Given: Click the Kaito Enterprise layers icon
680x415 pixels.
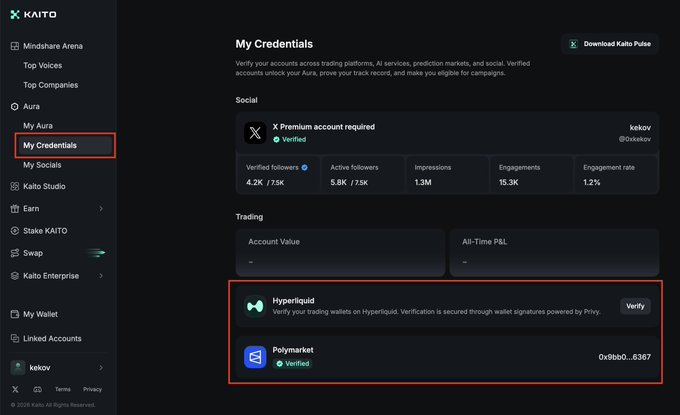Looking at the screenshot, I should pyautogui.click(x=15, y=276).
